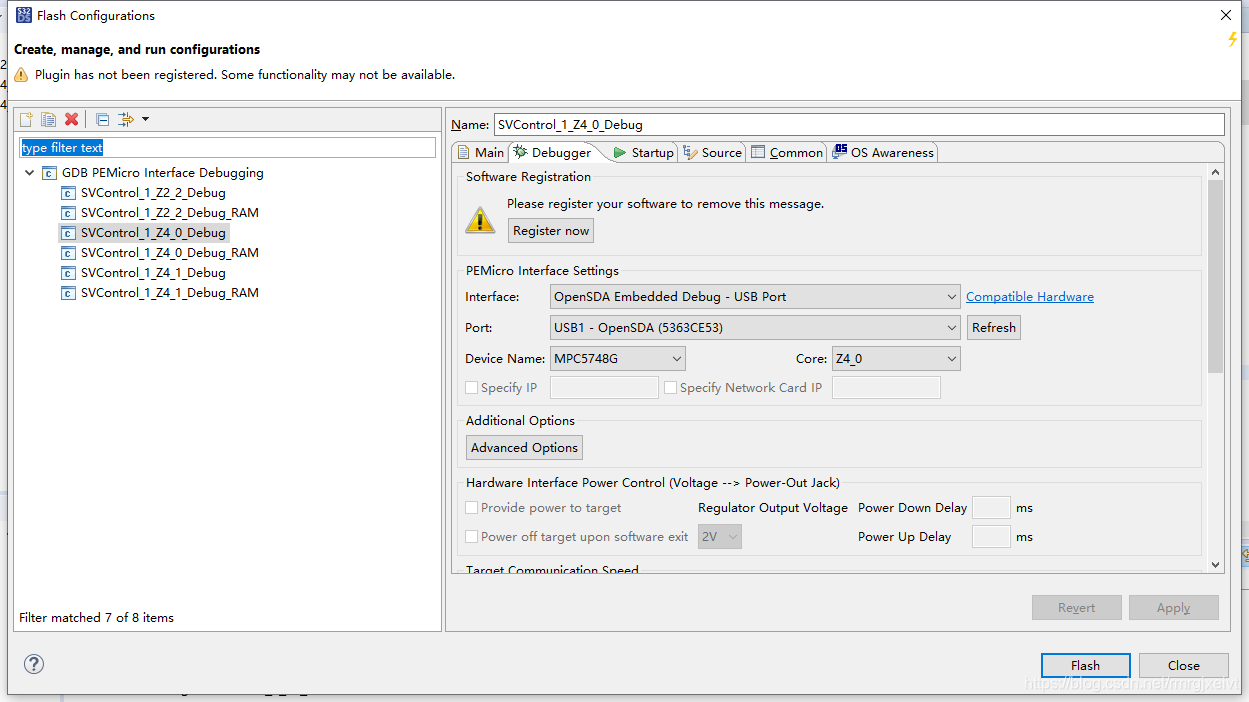Toggle the Specify IP checkbox
This screenshot has height=702, width=1249.
(472, 387)
